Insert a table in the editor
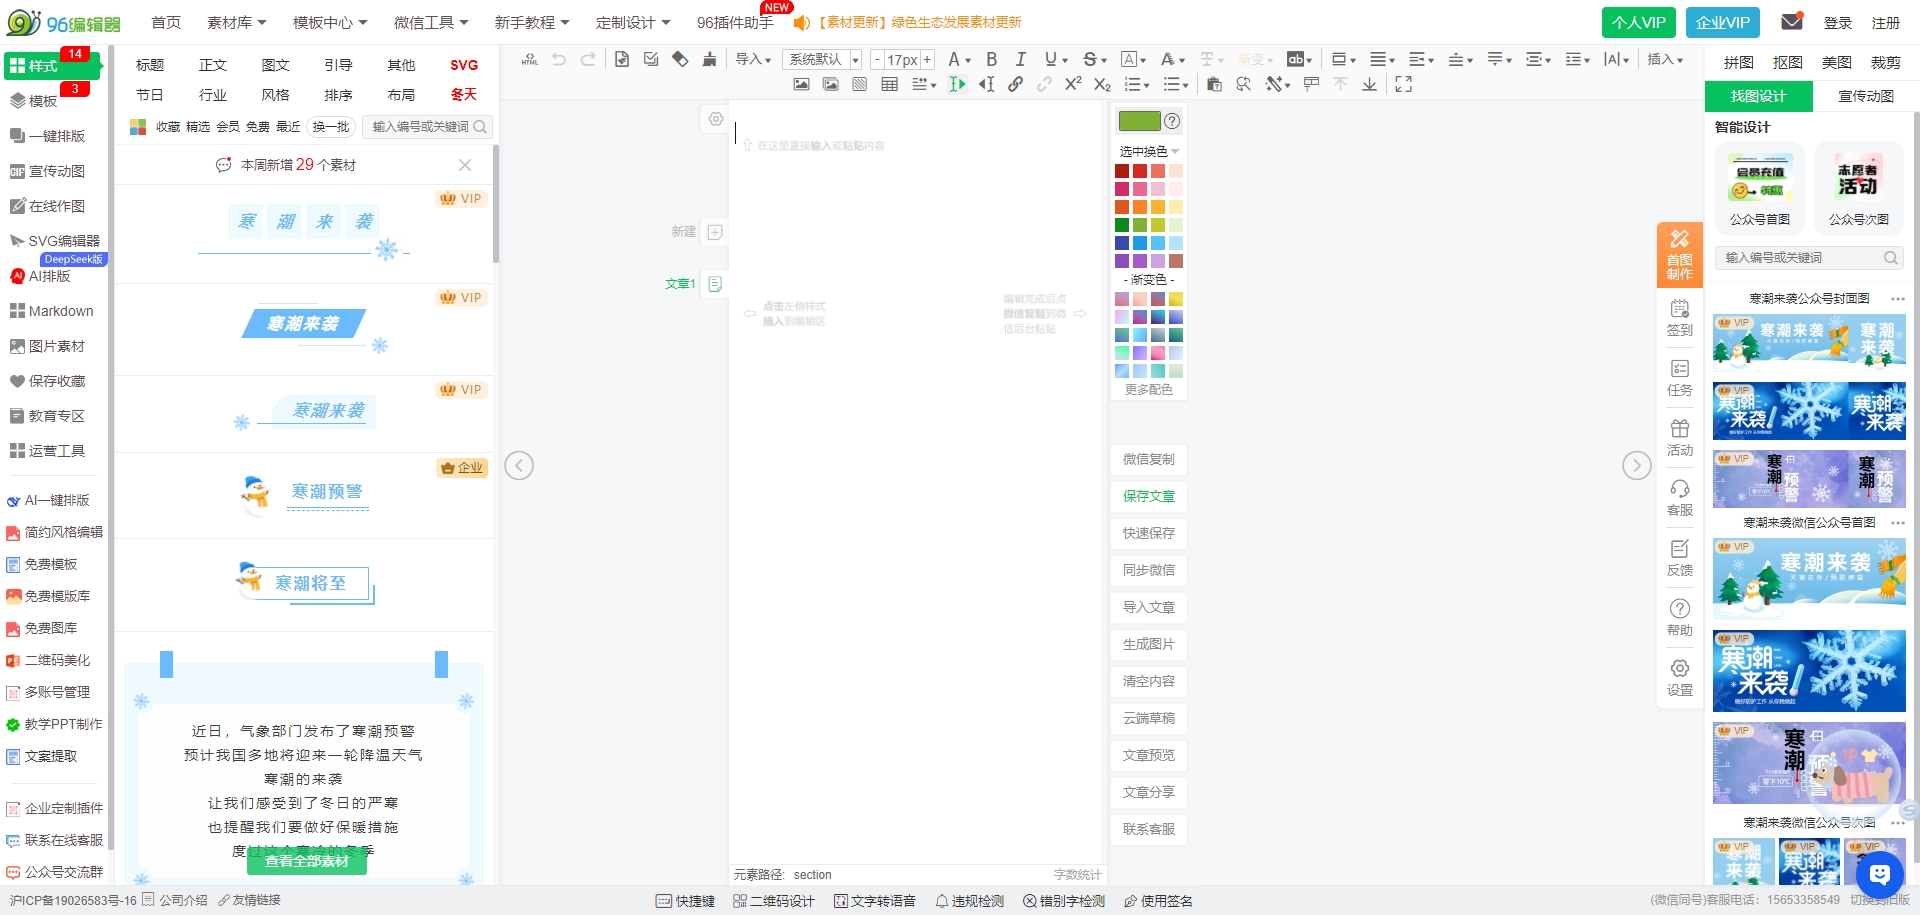 click(x=889, y=85)
